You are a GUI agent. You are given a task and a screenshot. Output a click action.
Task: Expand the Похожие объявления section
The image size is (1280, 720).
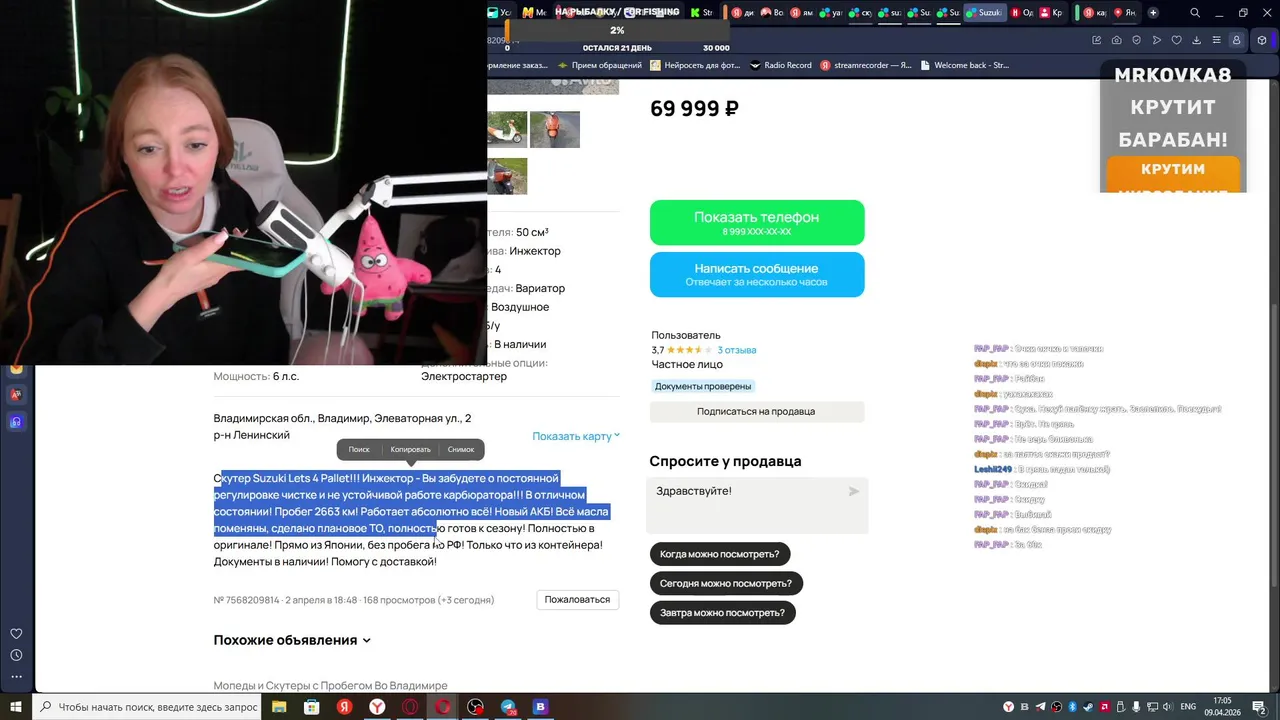pyautogui.click(x=292, y=640)
